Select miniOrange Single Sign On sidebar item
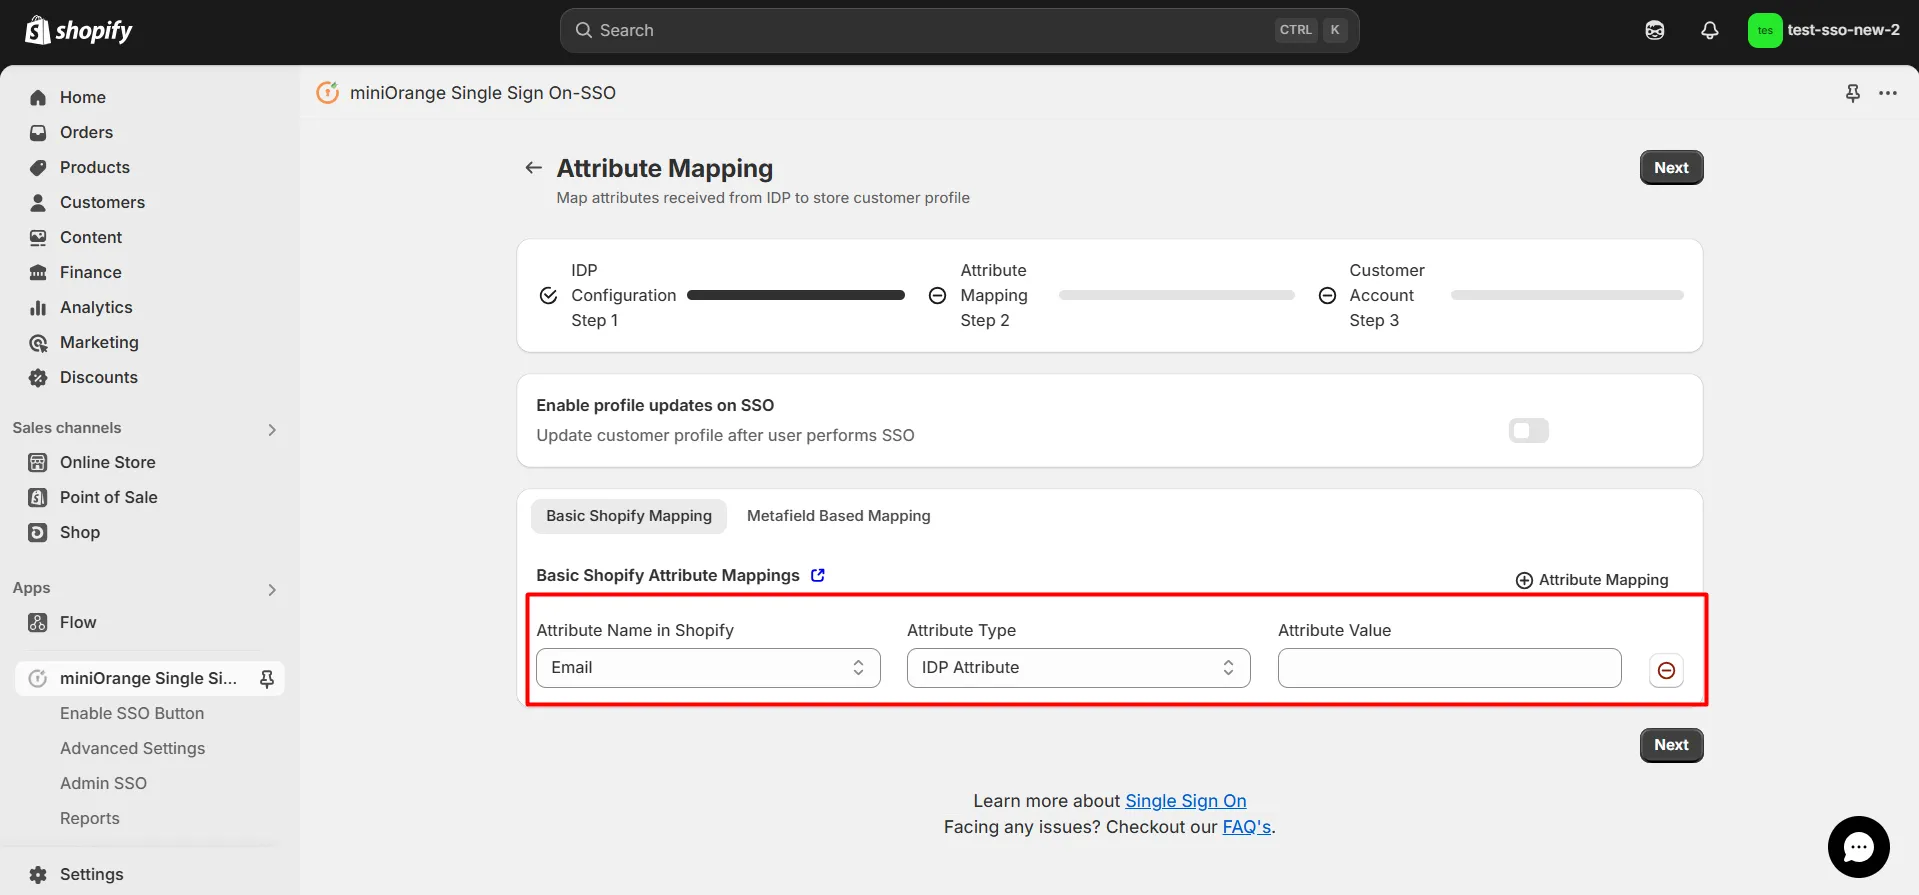 pos(149,678)
